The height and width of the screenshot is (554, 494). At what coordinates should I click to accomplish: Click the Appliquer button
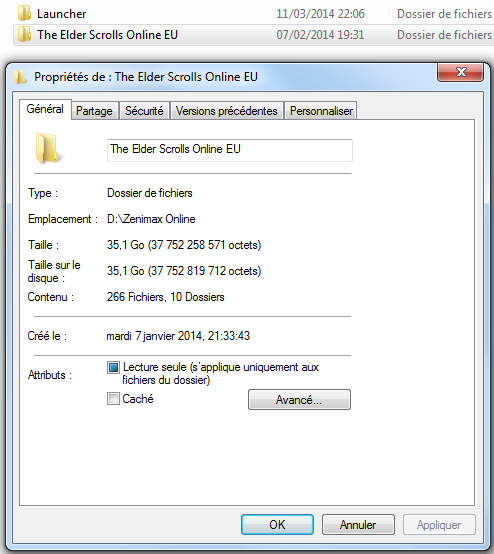pyautogui.click(x=439, y=524)
